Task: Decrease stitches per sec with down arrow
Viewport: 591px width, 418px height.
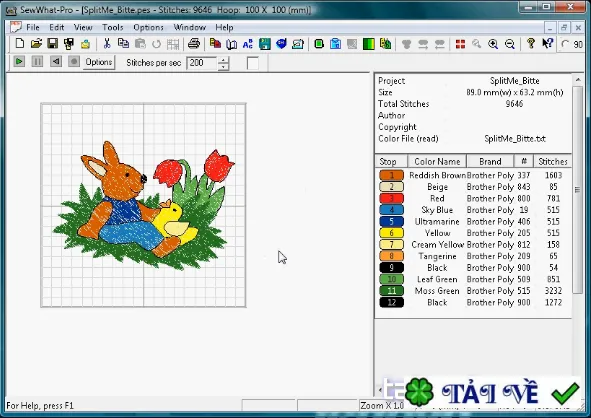Action: [x=224, y=67]
